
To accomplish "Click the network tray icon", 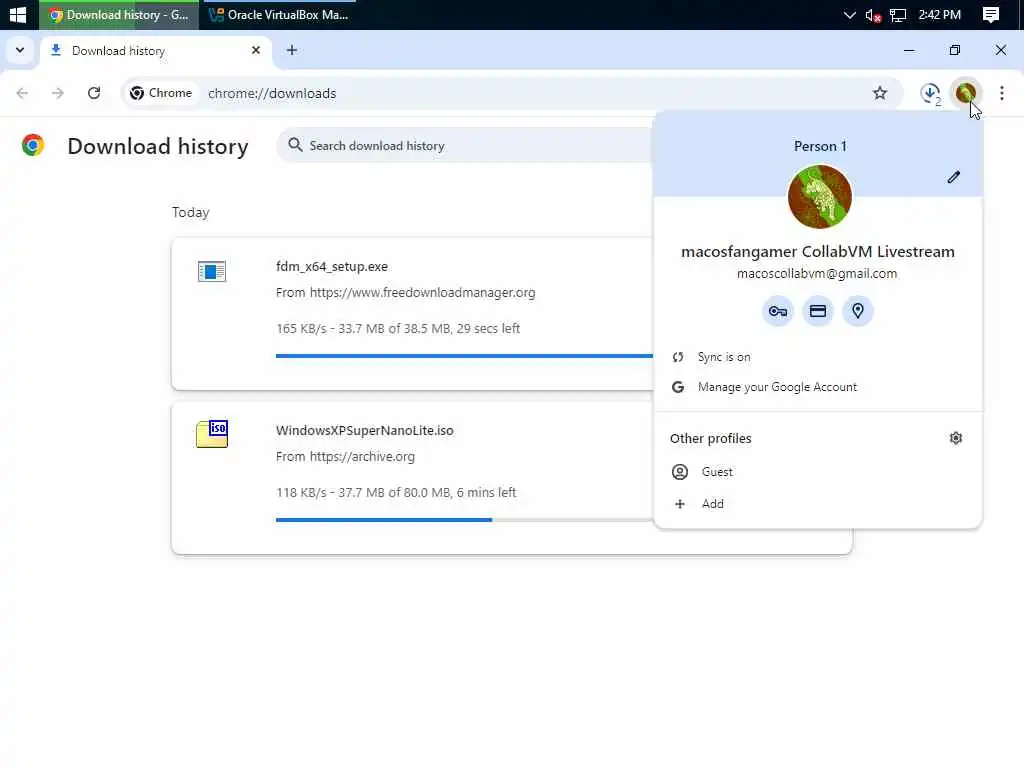I will click(898, 15).
